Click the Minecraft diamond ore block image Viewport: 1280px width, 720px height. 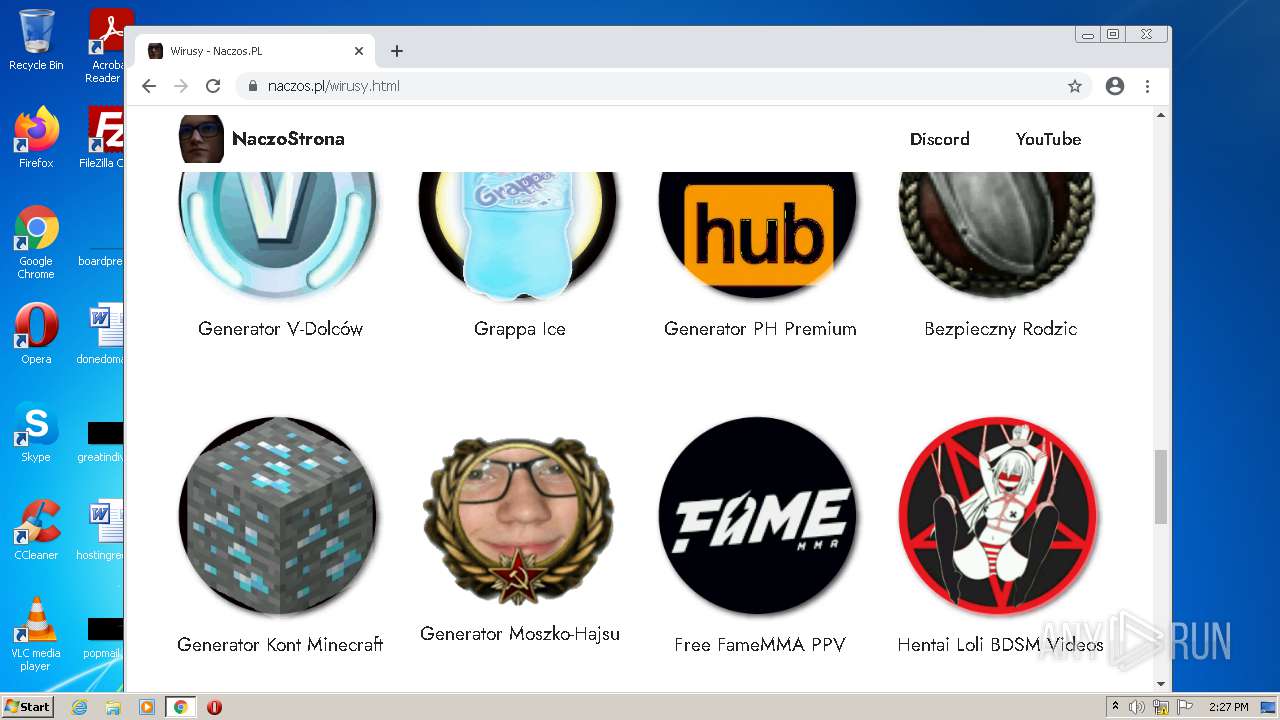coord(279,516)
